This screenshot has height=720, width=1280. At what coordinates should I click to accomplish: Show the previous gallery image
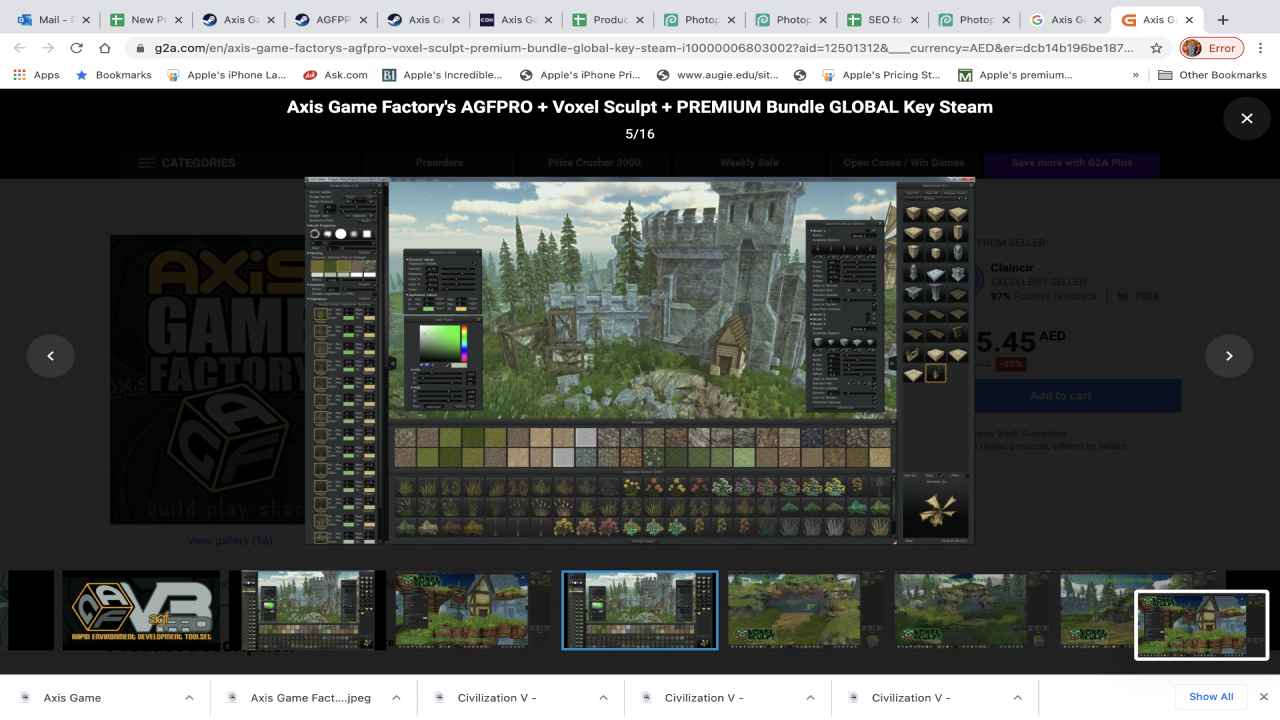tap(51, 355)
